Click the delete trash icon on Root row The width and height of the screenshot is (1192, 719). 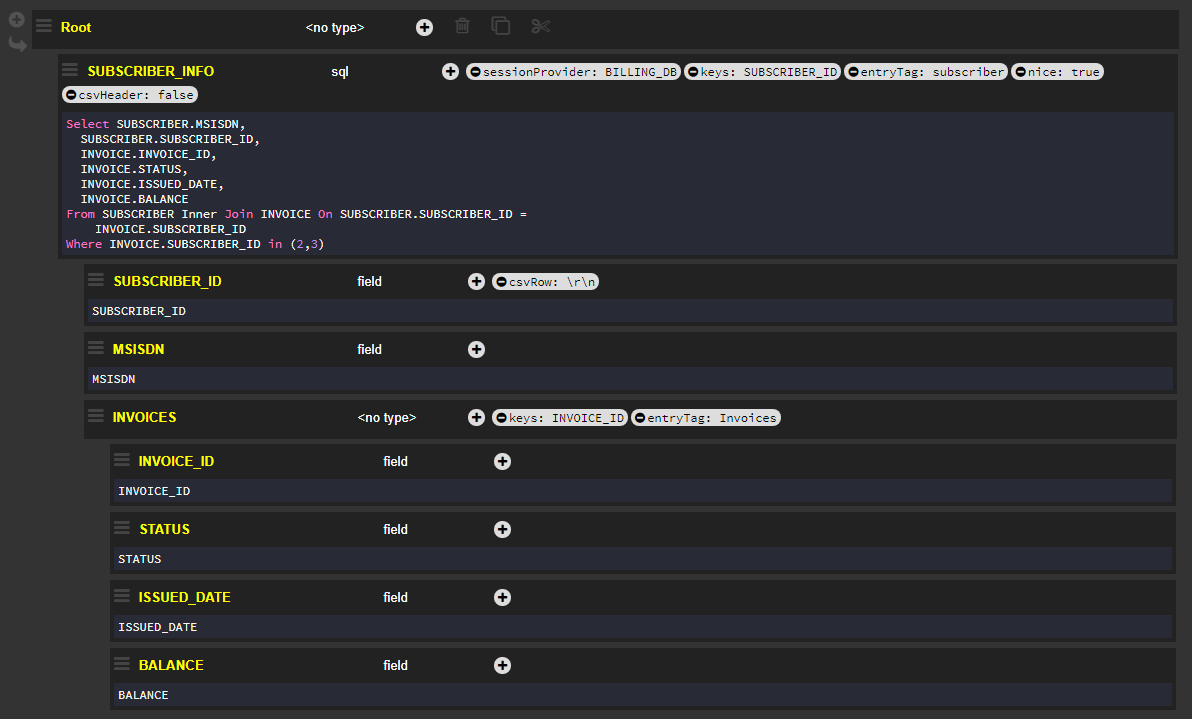point(462,27)
